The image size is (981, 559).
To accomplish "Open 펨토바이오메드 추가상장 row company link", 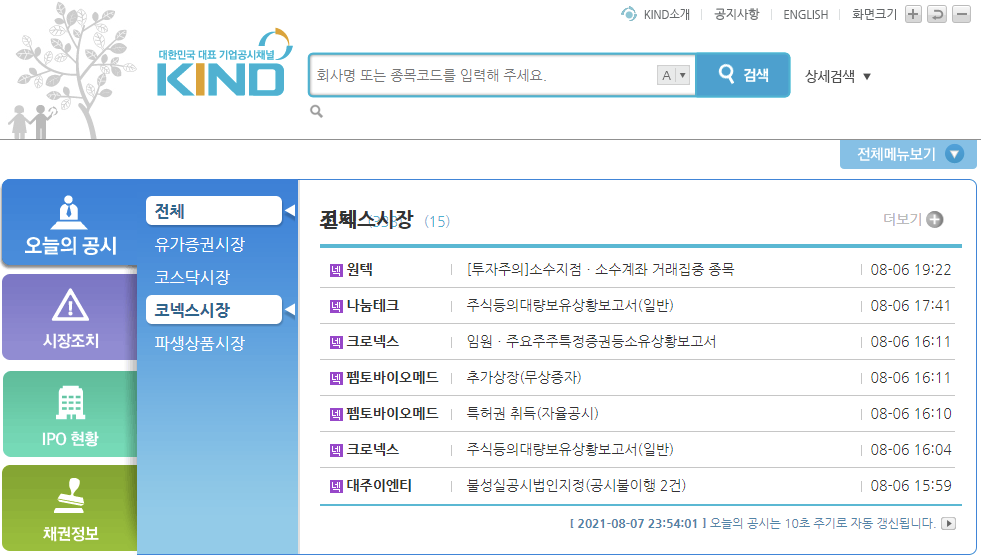I will (x=392, y=377).
